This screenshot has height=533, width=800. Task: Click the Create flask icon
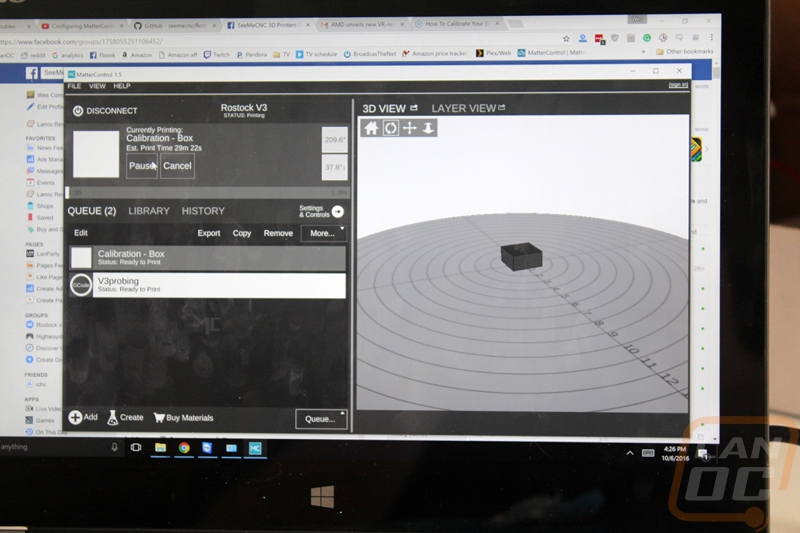tap(112, 418)
